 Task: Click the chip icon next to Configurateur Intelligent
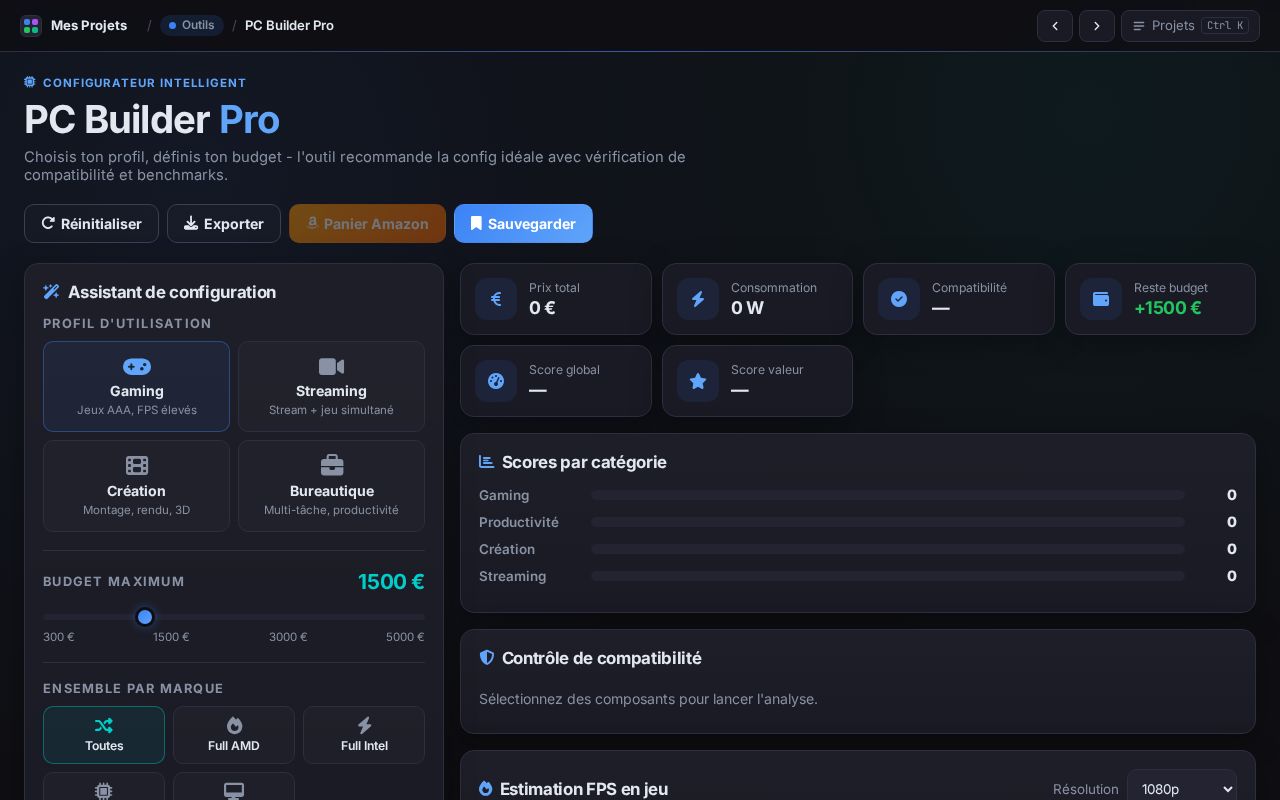[x=30, y=83]
